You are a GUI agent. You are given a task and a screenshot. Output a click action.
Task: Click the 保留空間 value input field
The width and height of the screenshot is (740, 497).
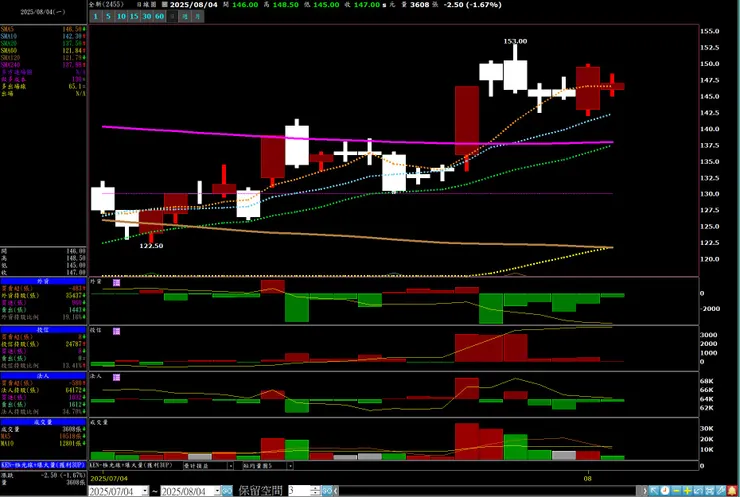(299, 491)
